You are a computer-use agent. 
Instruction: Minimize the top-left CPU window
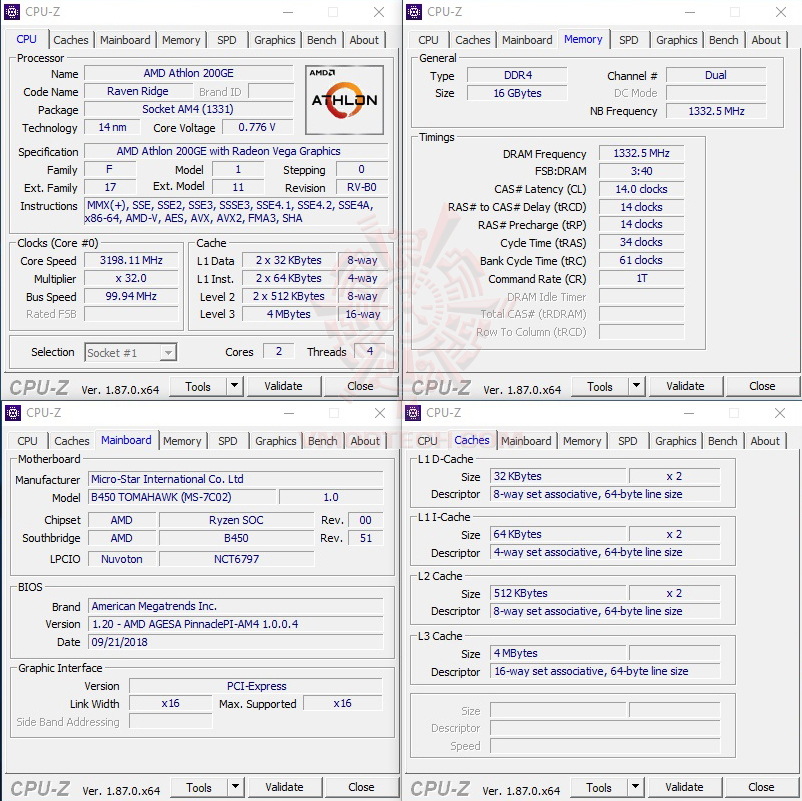point(288,12)
